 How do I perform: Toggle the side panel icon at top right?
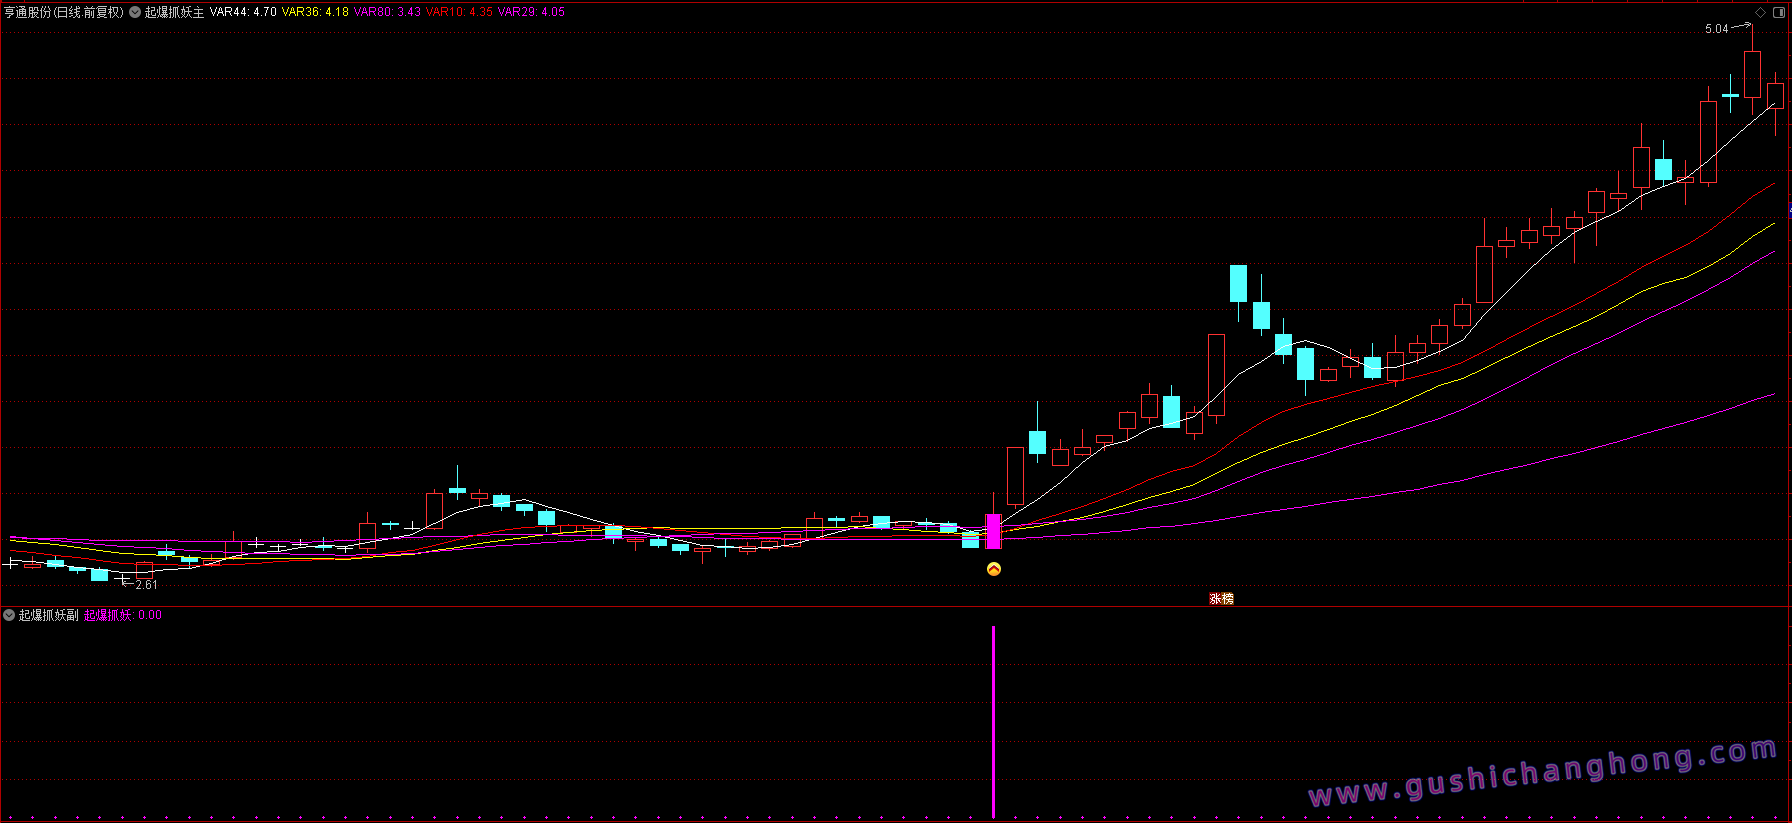click(x=1780, y=12)
